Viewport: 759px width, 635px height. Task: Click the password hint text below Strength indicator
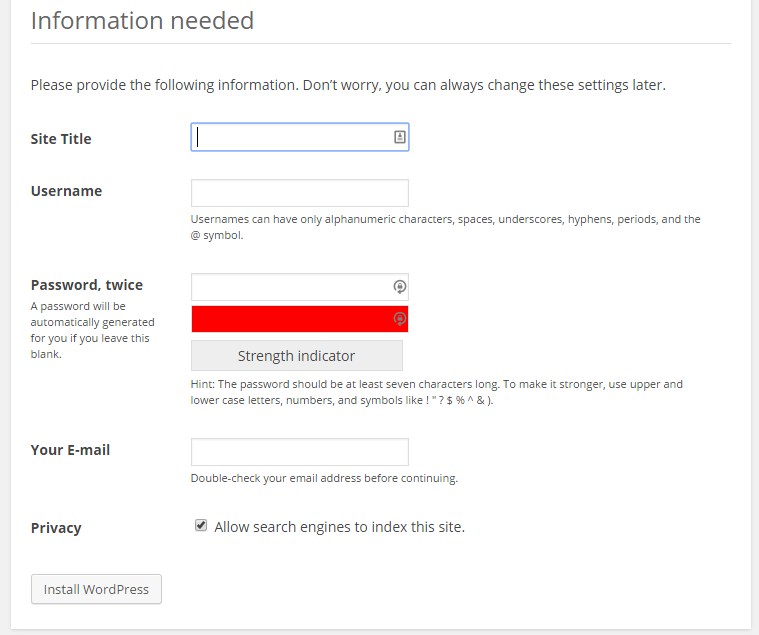(436, 392)
